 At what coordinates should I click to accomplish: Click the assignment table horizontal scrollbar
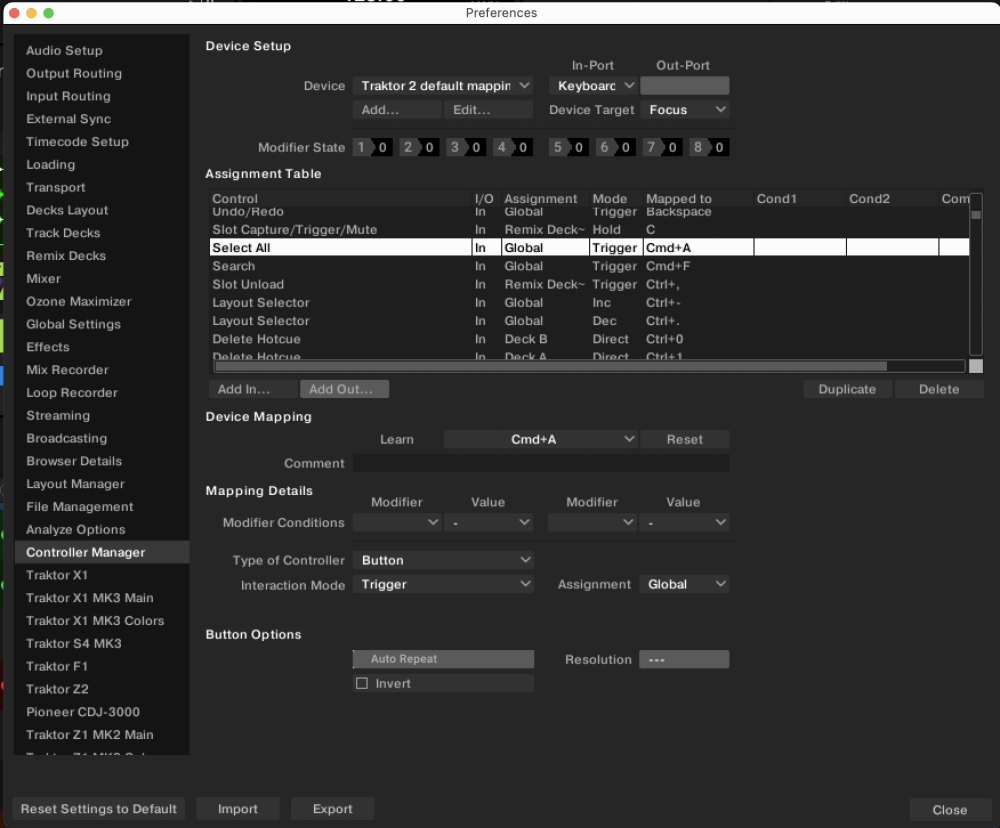(551, 366)
